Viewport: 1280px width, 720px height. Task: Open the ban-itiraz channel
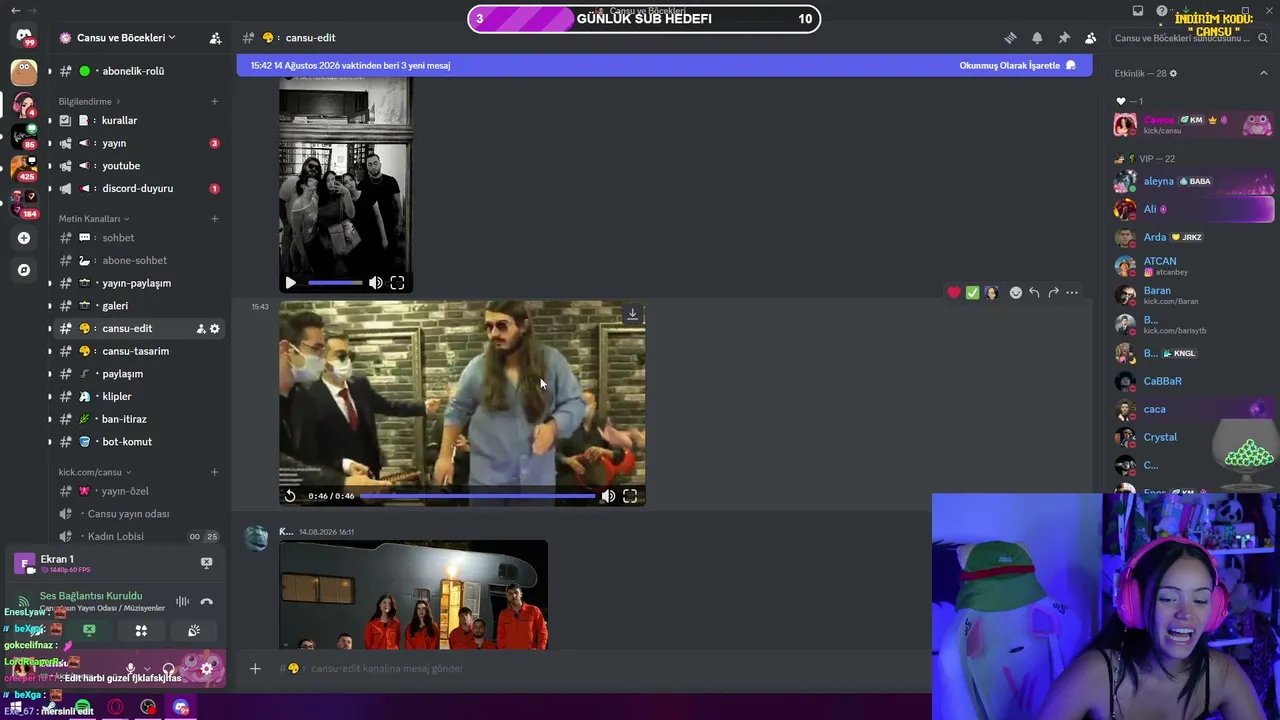138,419
